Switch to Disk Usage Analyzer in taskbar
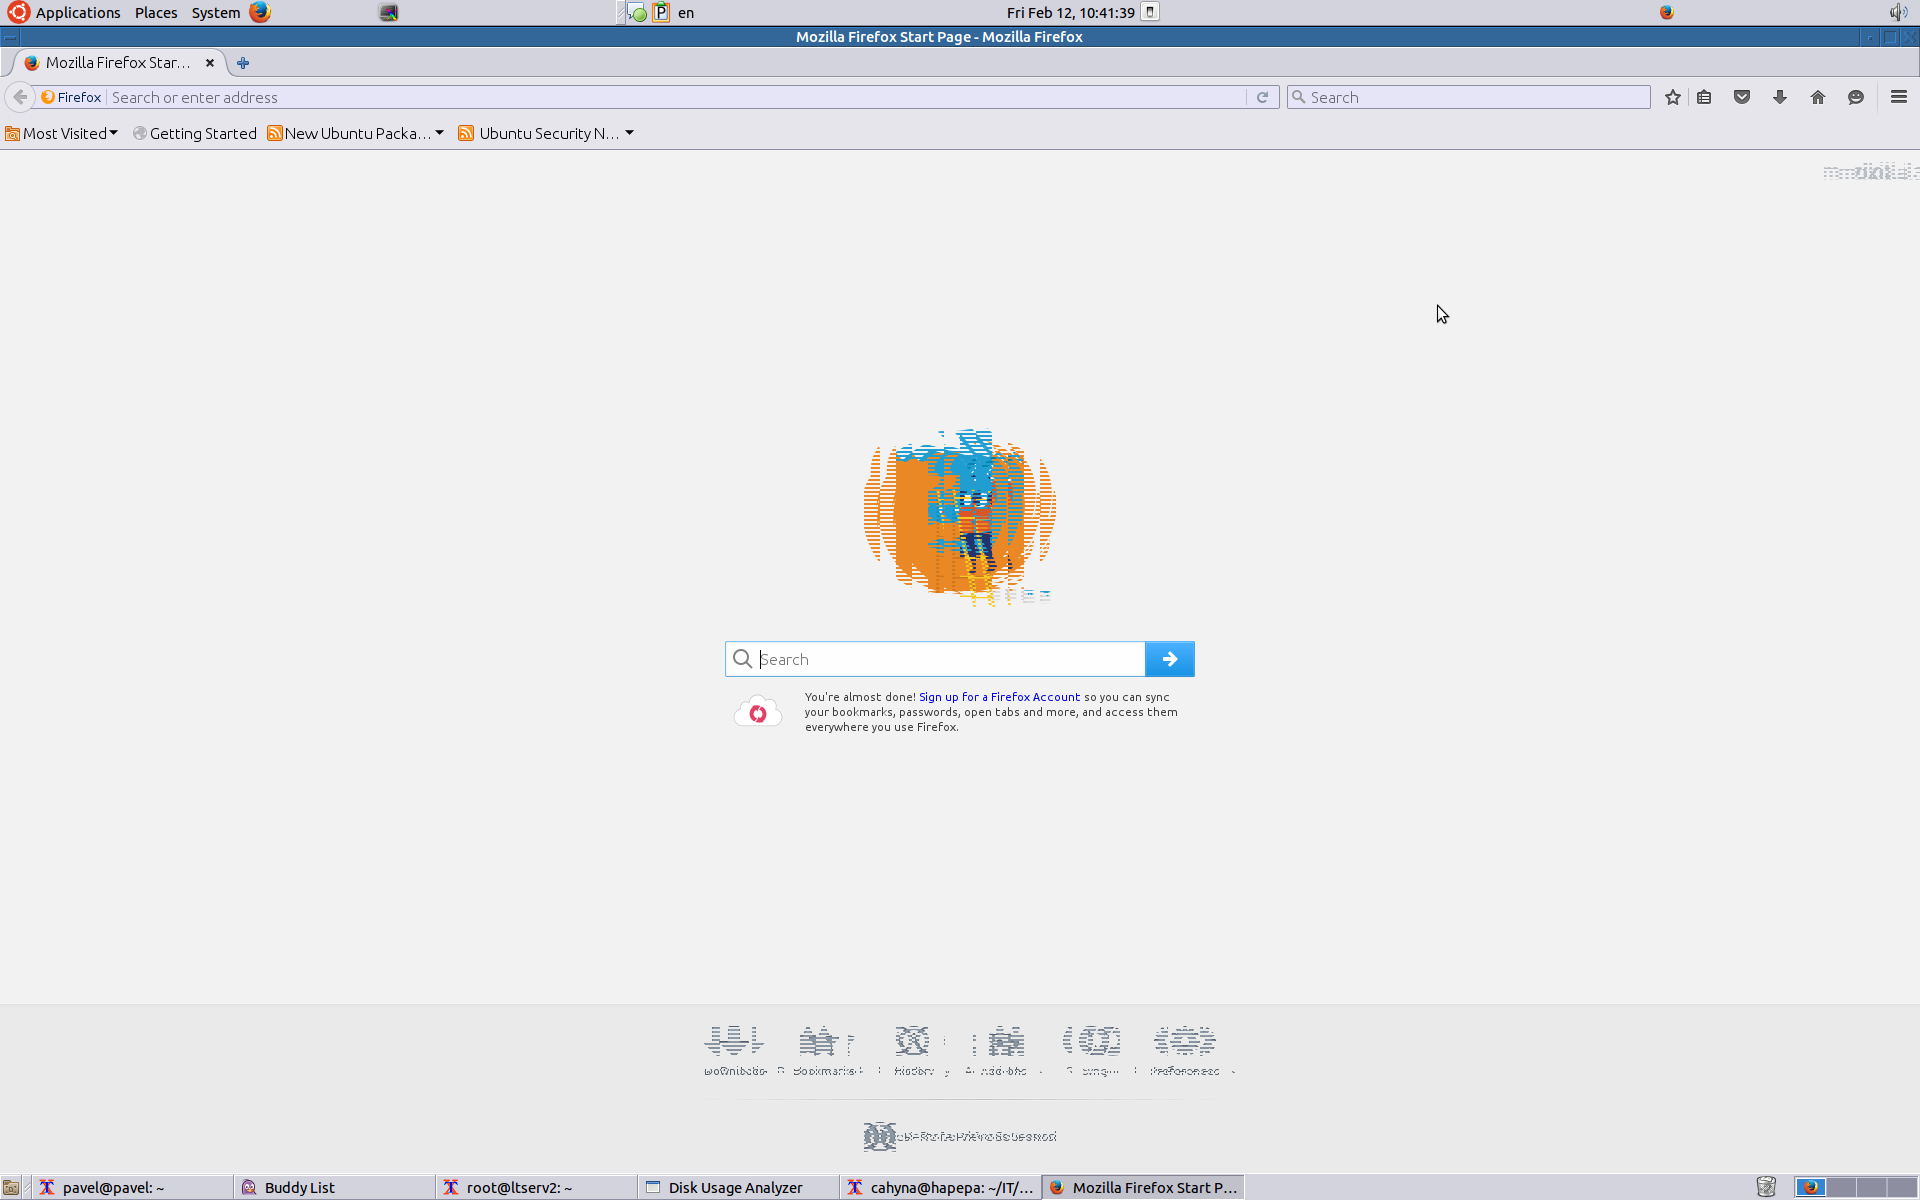1920x1200 pixels. [x=735, y=1187]
